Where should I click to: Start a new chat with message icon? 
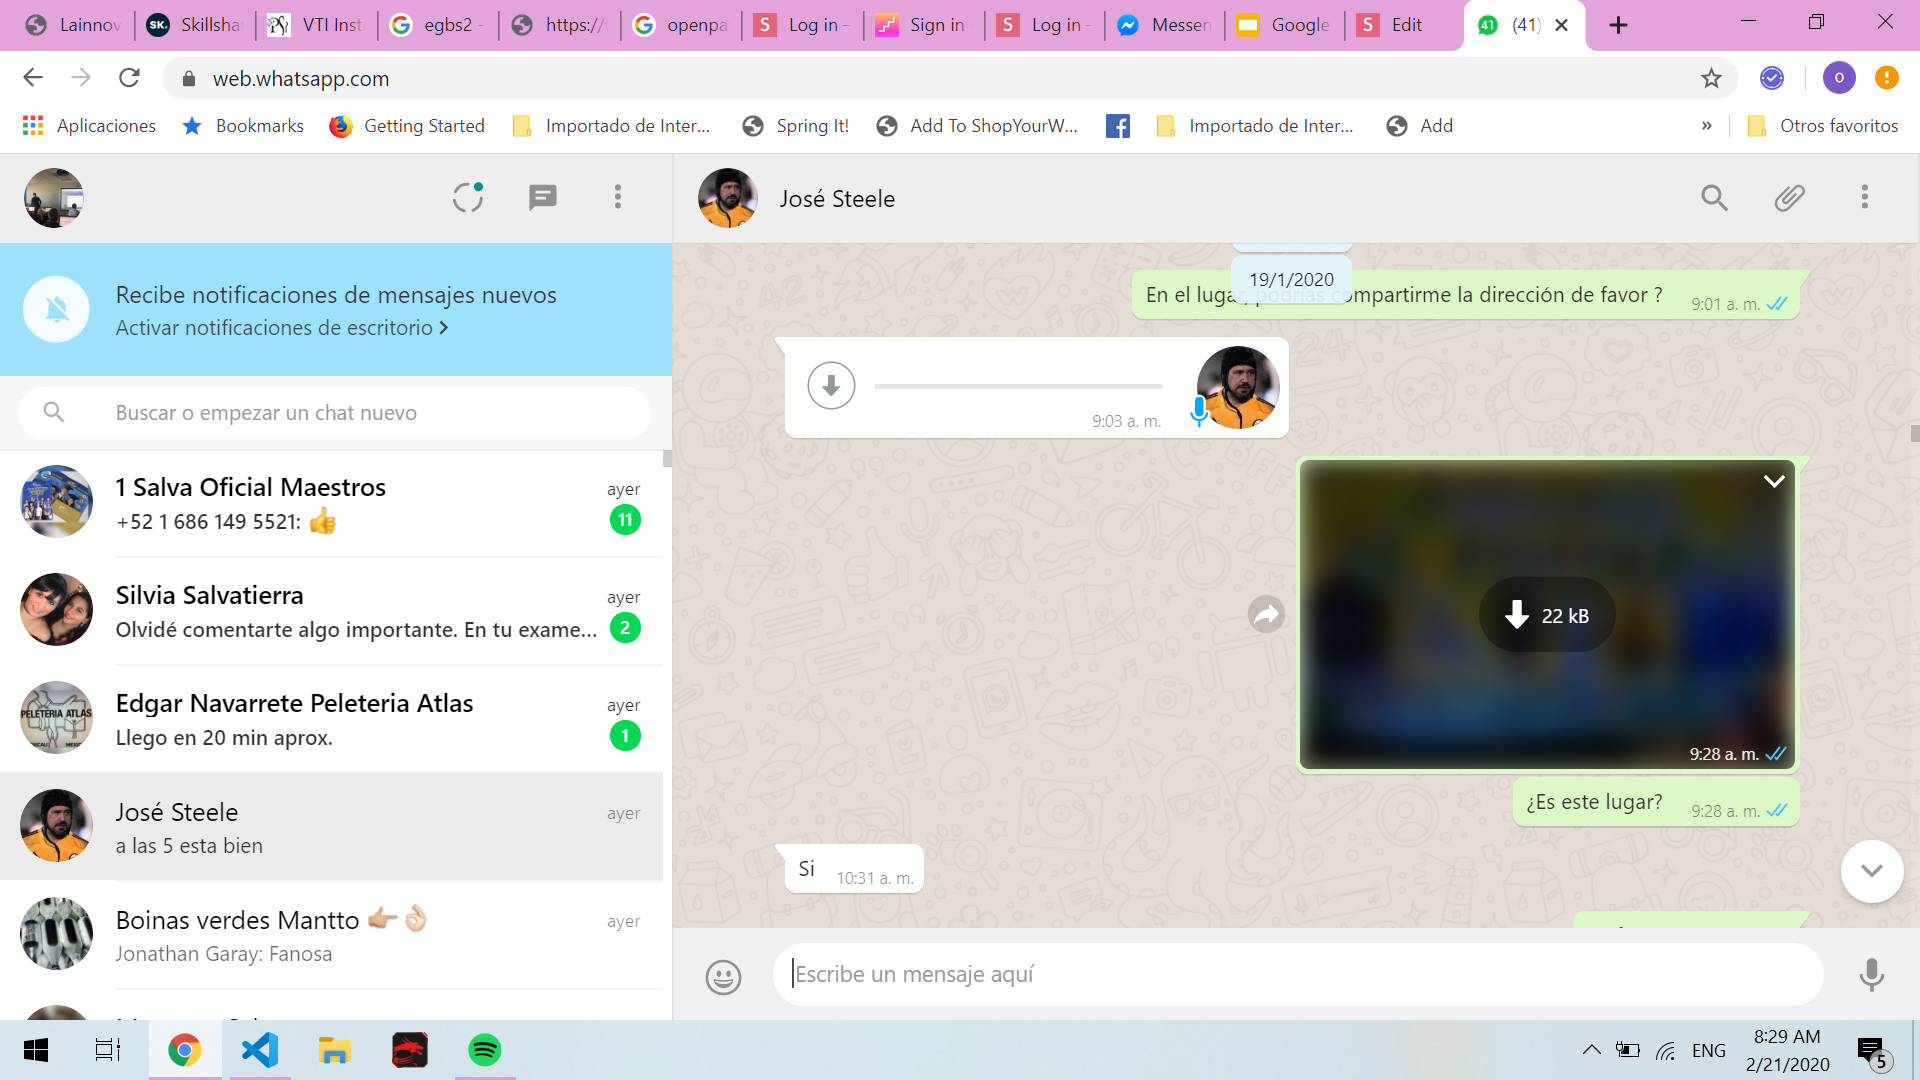coord(542,197)
